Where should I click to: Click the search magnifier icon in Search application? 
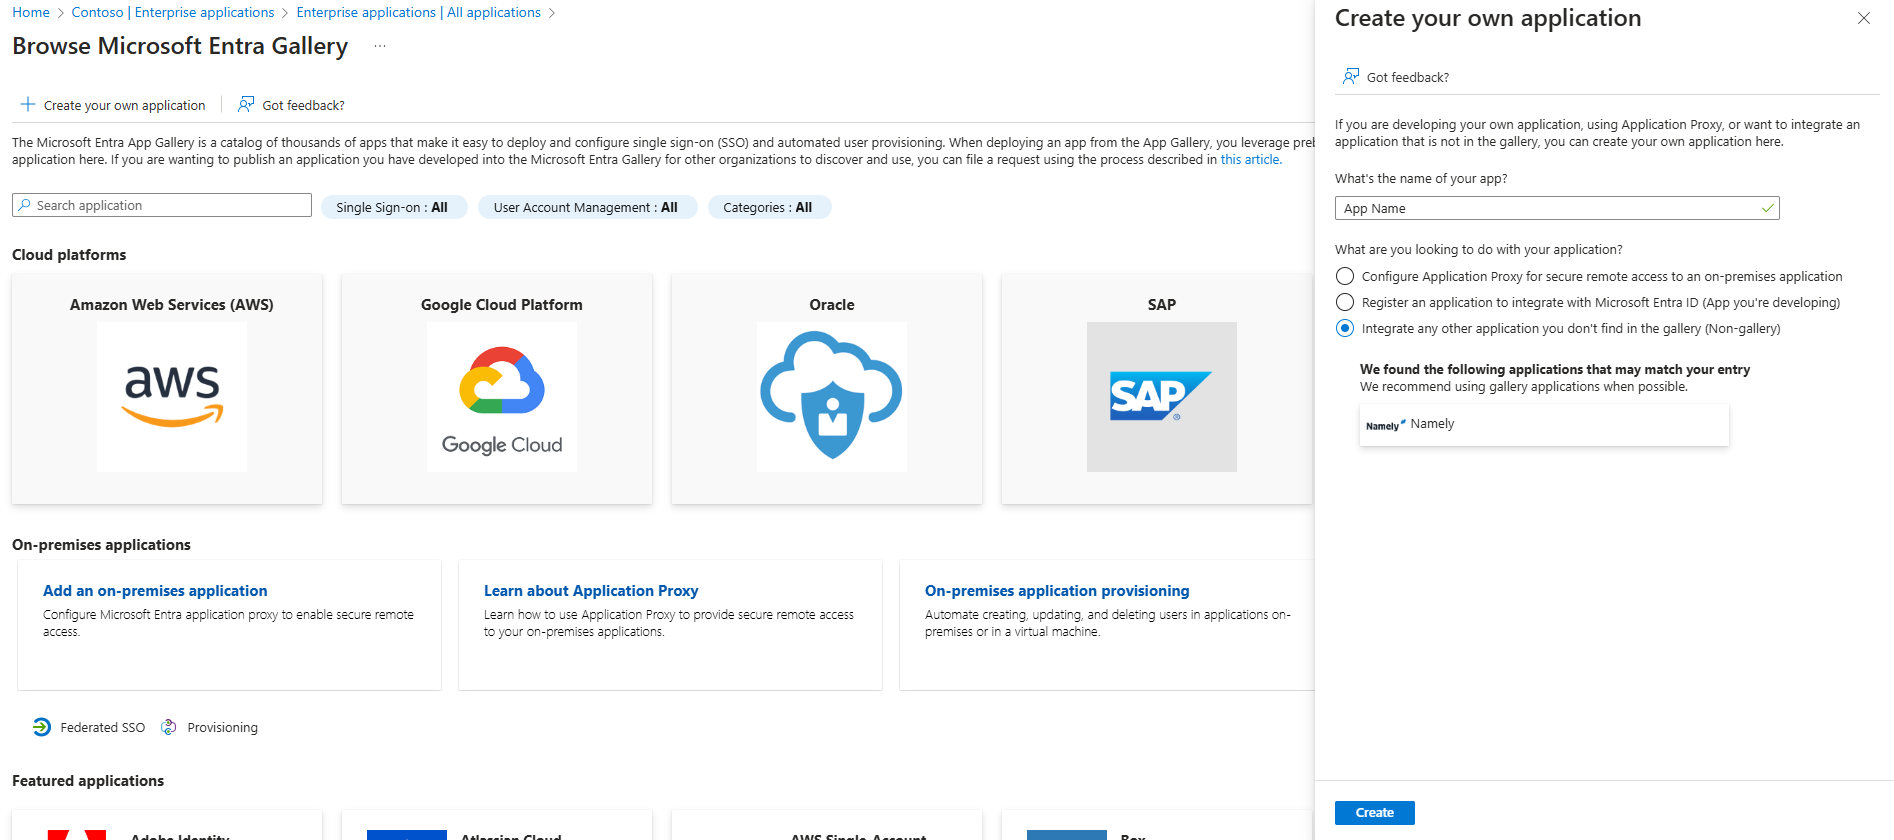[24, 205]
